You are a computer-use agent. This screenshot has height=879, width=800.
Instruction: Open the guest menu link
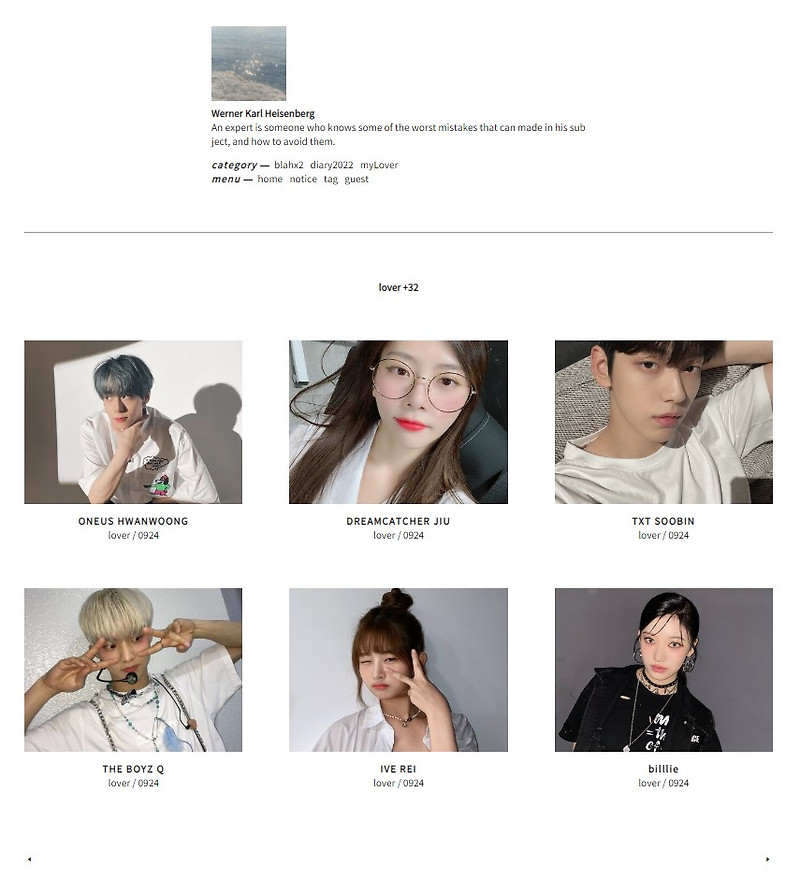point(357,179)
